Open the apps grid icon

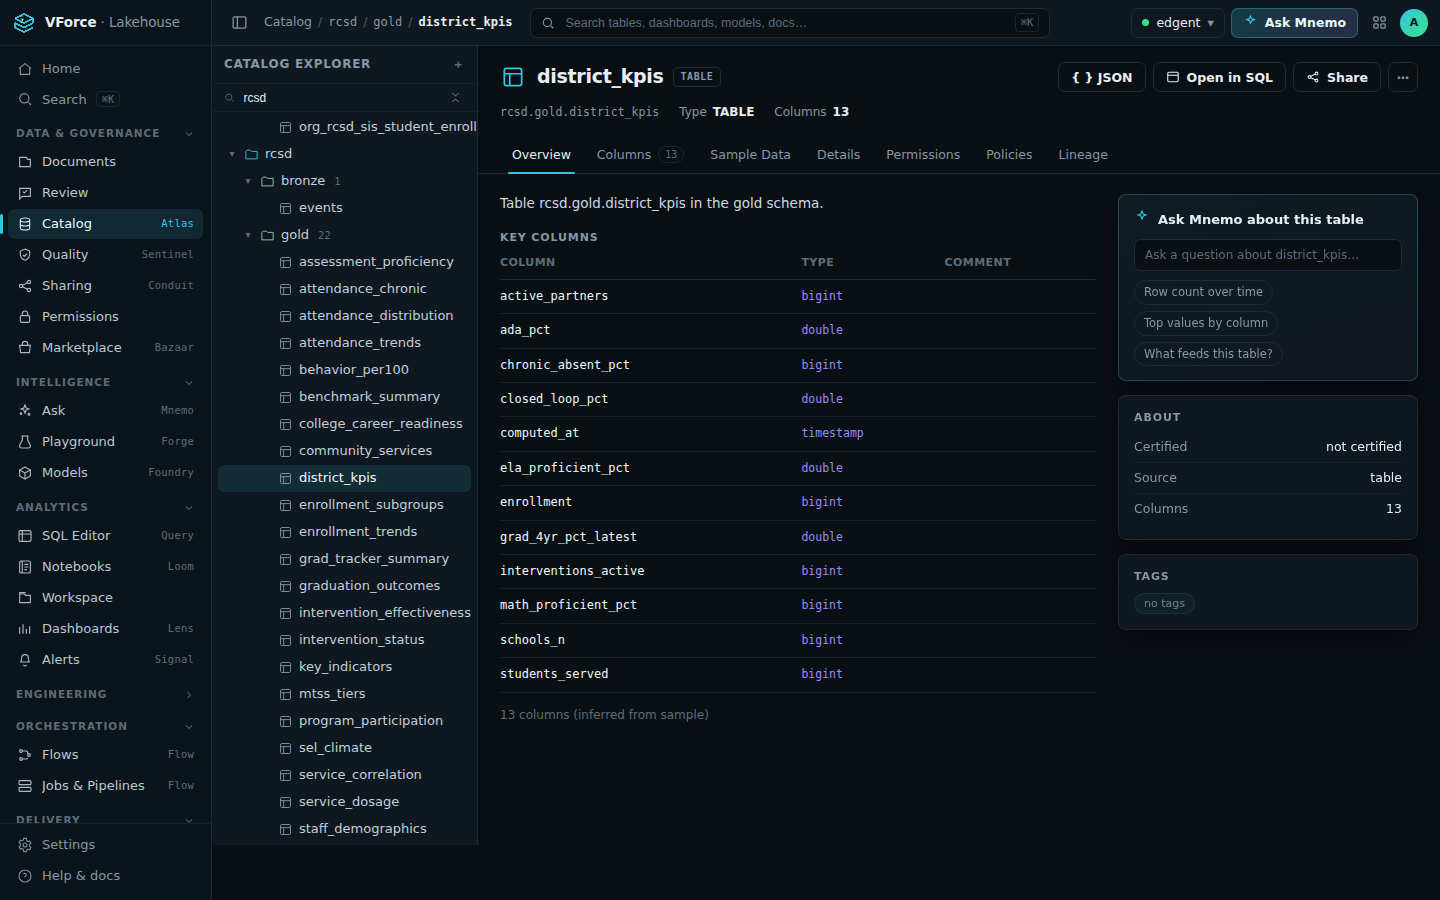(x=1379, y=22)
